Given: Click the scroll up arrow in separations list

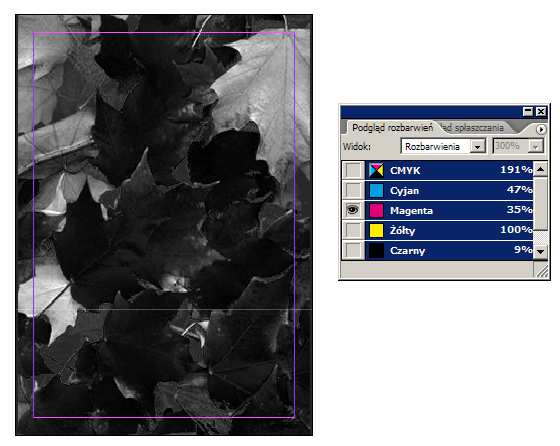Looking at the screenshot, I should (x=540, y=169).
